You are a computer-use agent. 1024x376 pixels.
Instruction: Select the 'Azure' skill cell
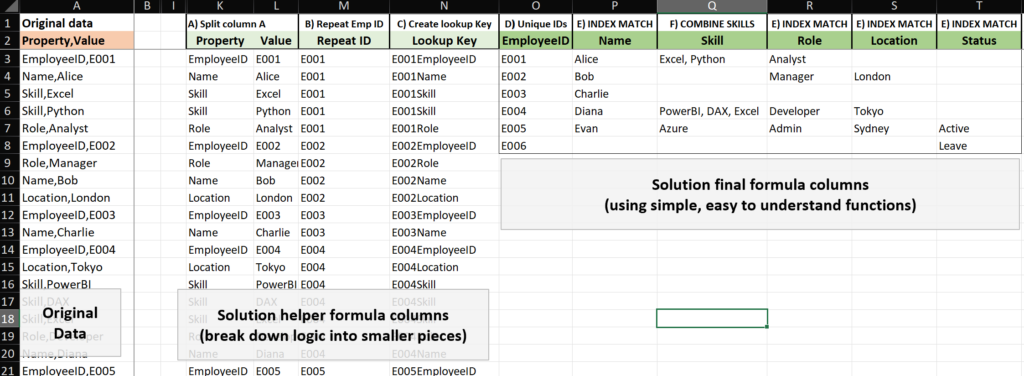pos(712,129)
